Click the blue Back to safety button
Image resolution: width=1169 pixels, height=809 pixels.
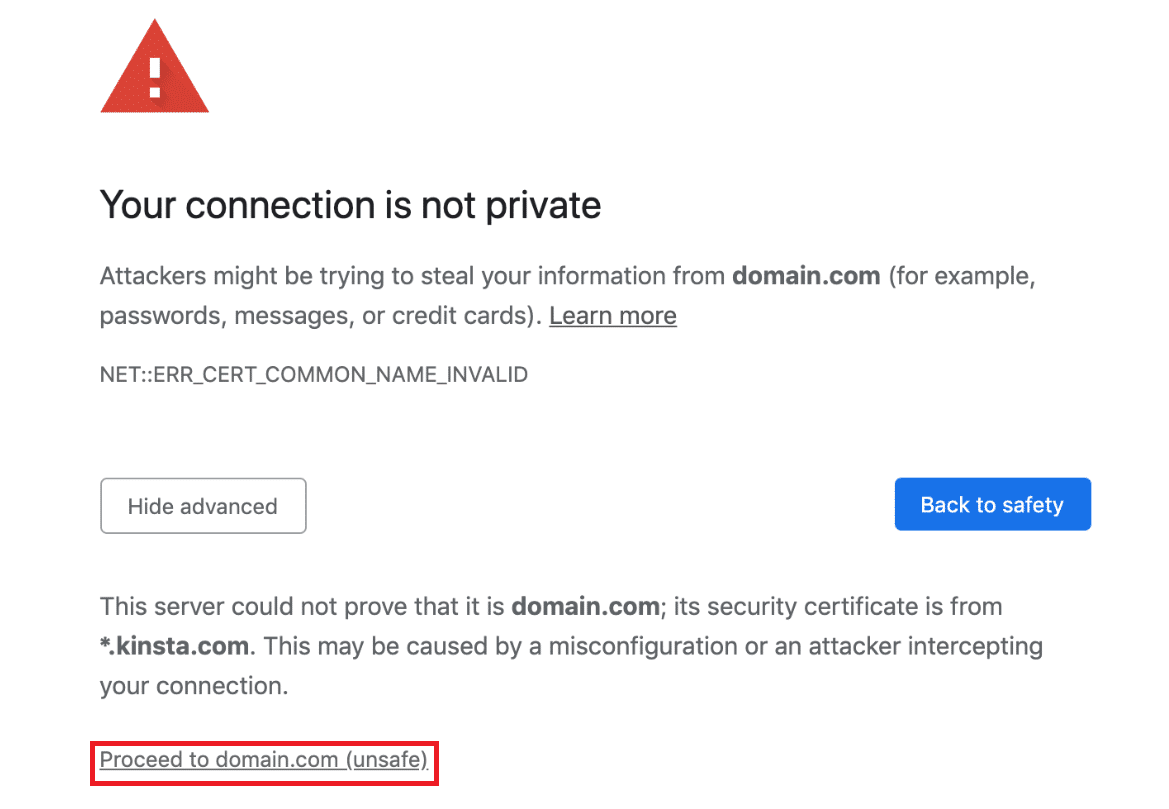[992, 504]
